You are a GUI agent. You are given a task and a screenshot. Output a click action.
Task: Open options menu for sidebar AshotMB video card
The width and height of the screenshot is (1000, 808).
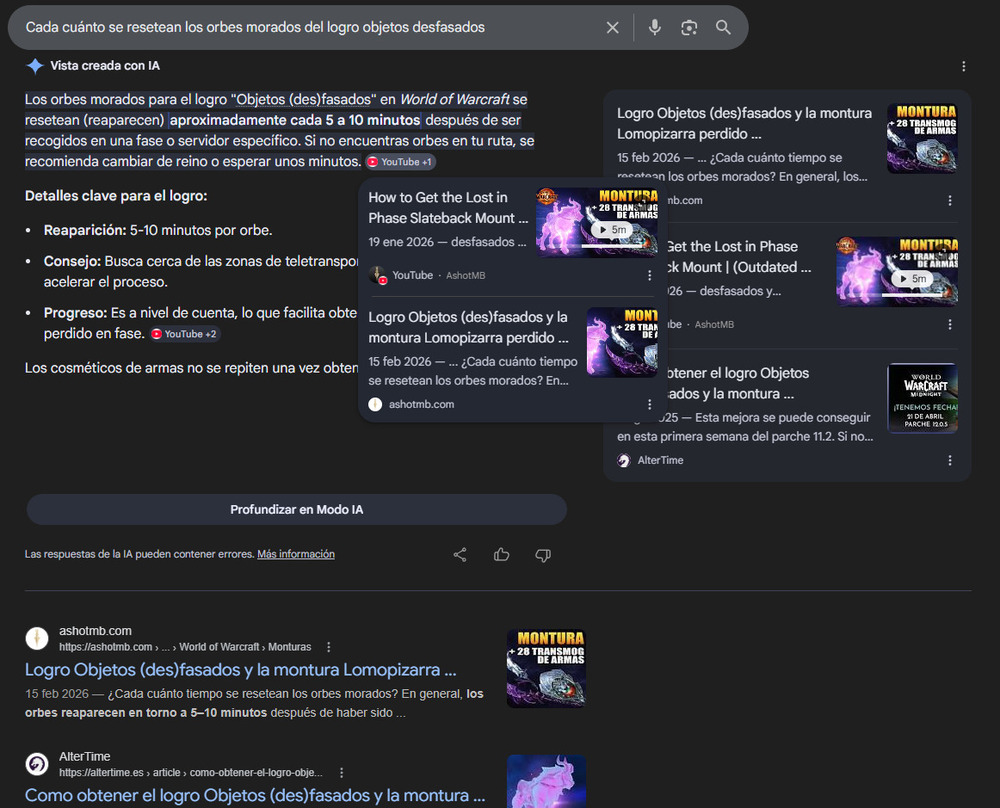click(950, 325)
